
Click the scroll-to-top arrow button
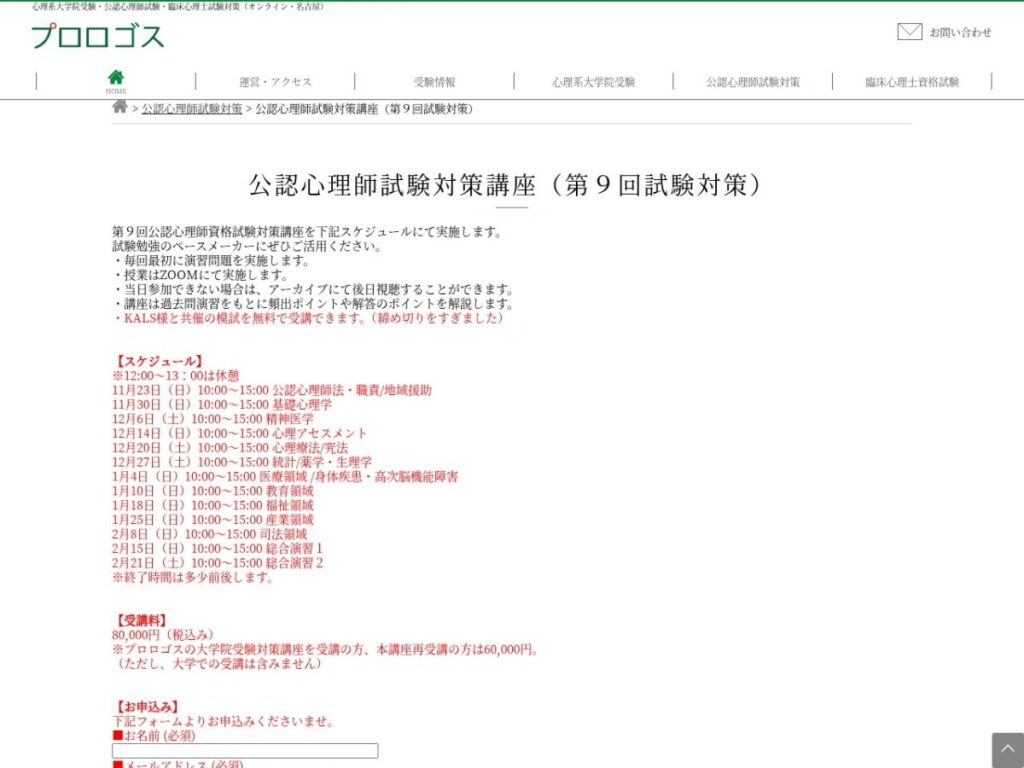[x=1008, y=750]
